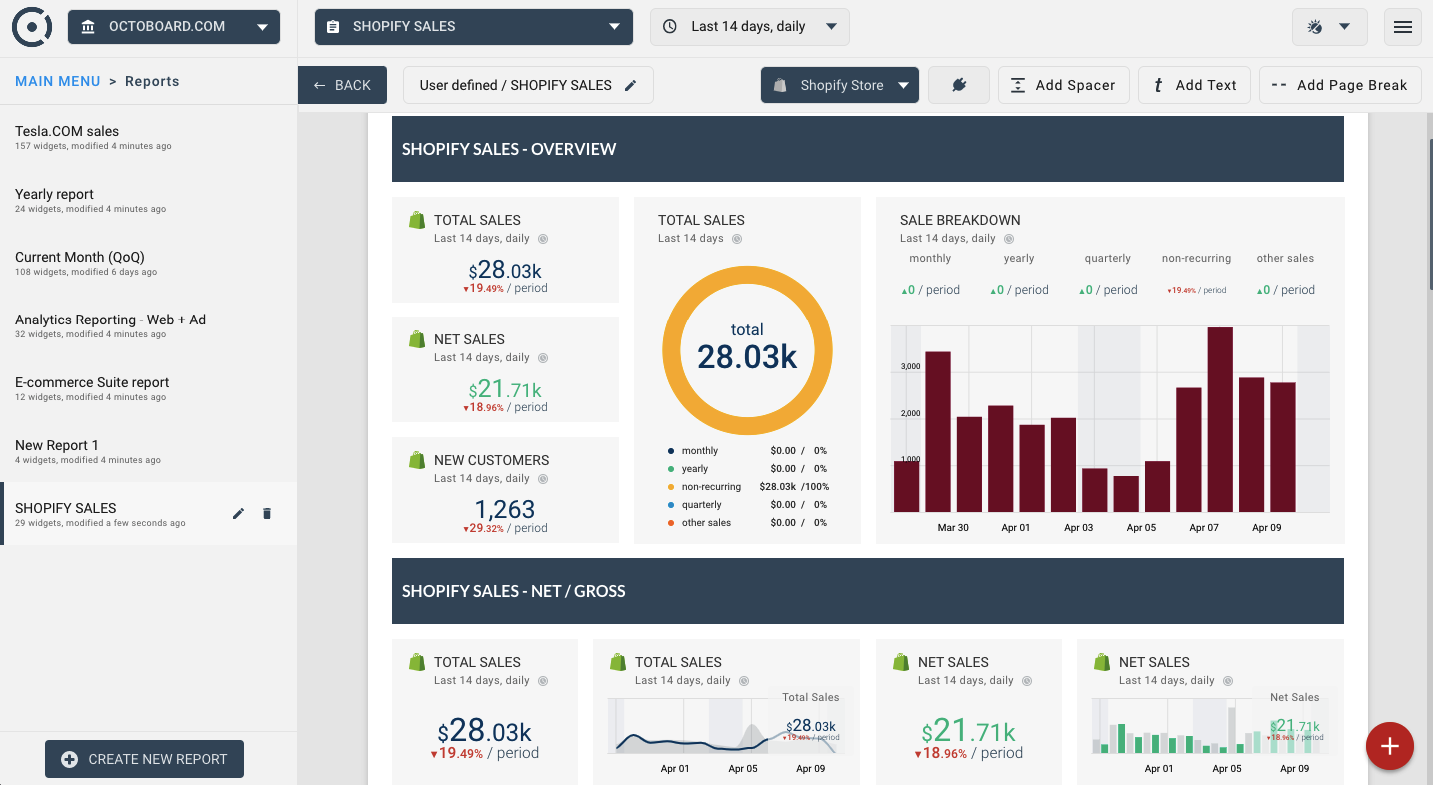Click the 1,263 new customers value
The width and height of the screenshot is (1433, 785).
coord(505,509)
